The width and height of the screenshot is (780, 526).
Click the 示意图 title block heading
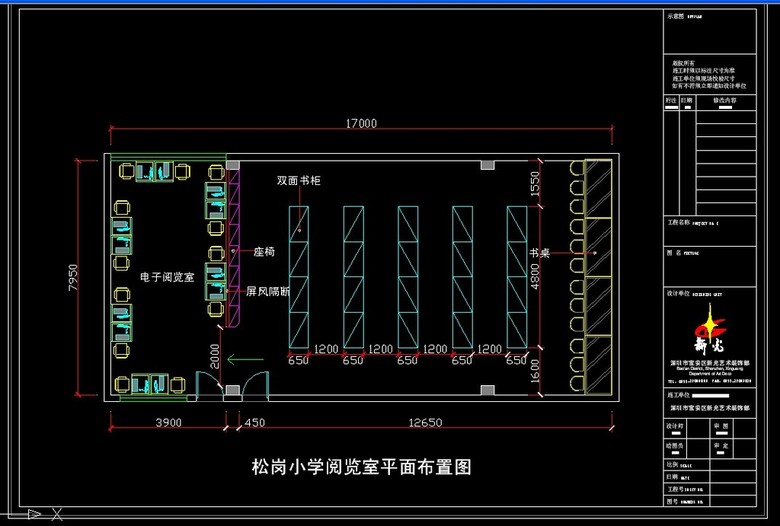pyautogui.click(x=676, y=16)
